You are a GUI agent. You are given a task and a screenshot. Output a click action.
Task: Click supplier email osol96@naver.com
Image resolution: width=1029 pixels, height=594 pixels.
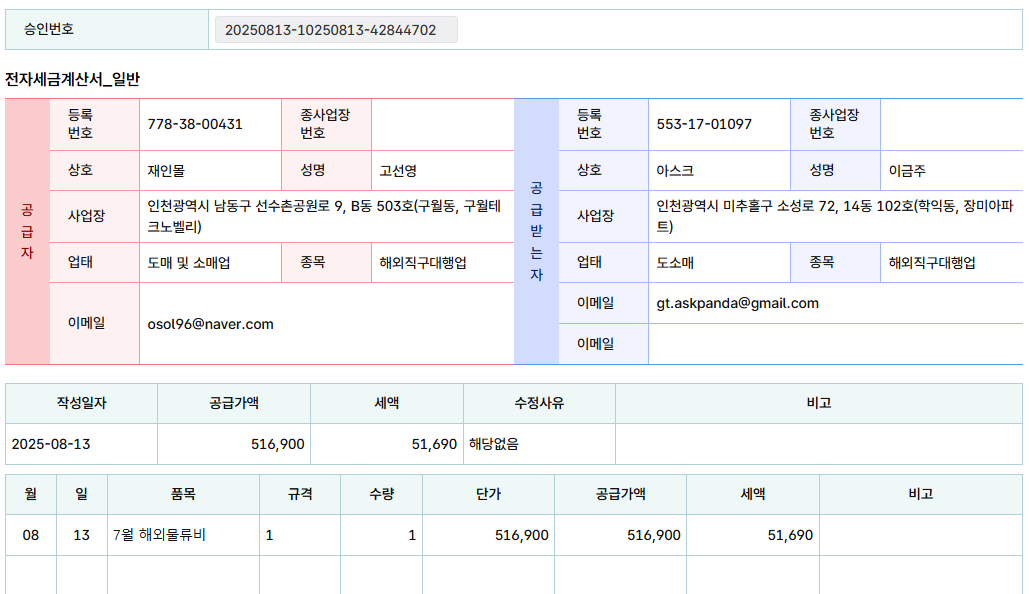(210, 324)
